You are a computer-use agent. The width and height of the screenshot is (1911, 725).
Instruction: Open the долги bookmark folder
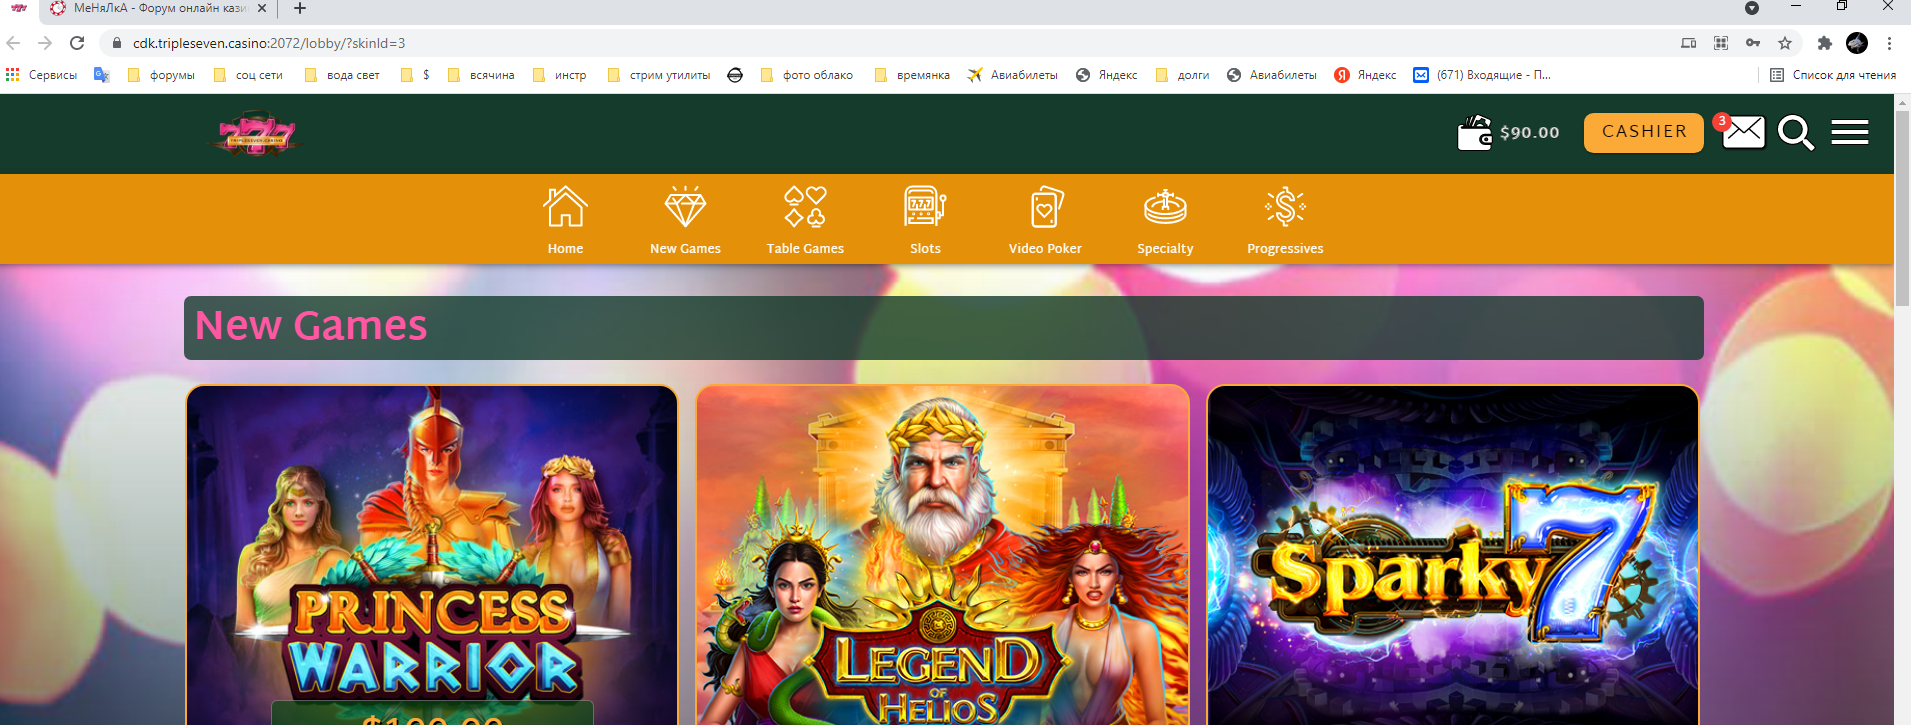(1182, 75)
